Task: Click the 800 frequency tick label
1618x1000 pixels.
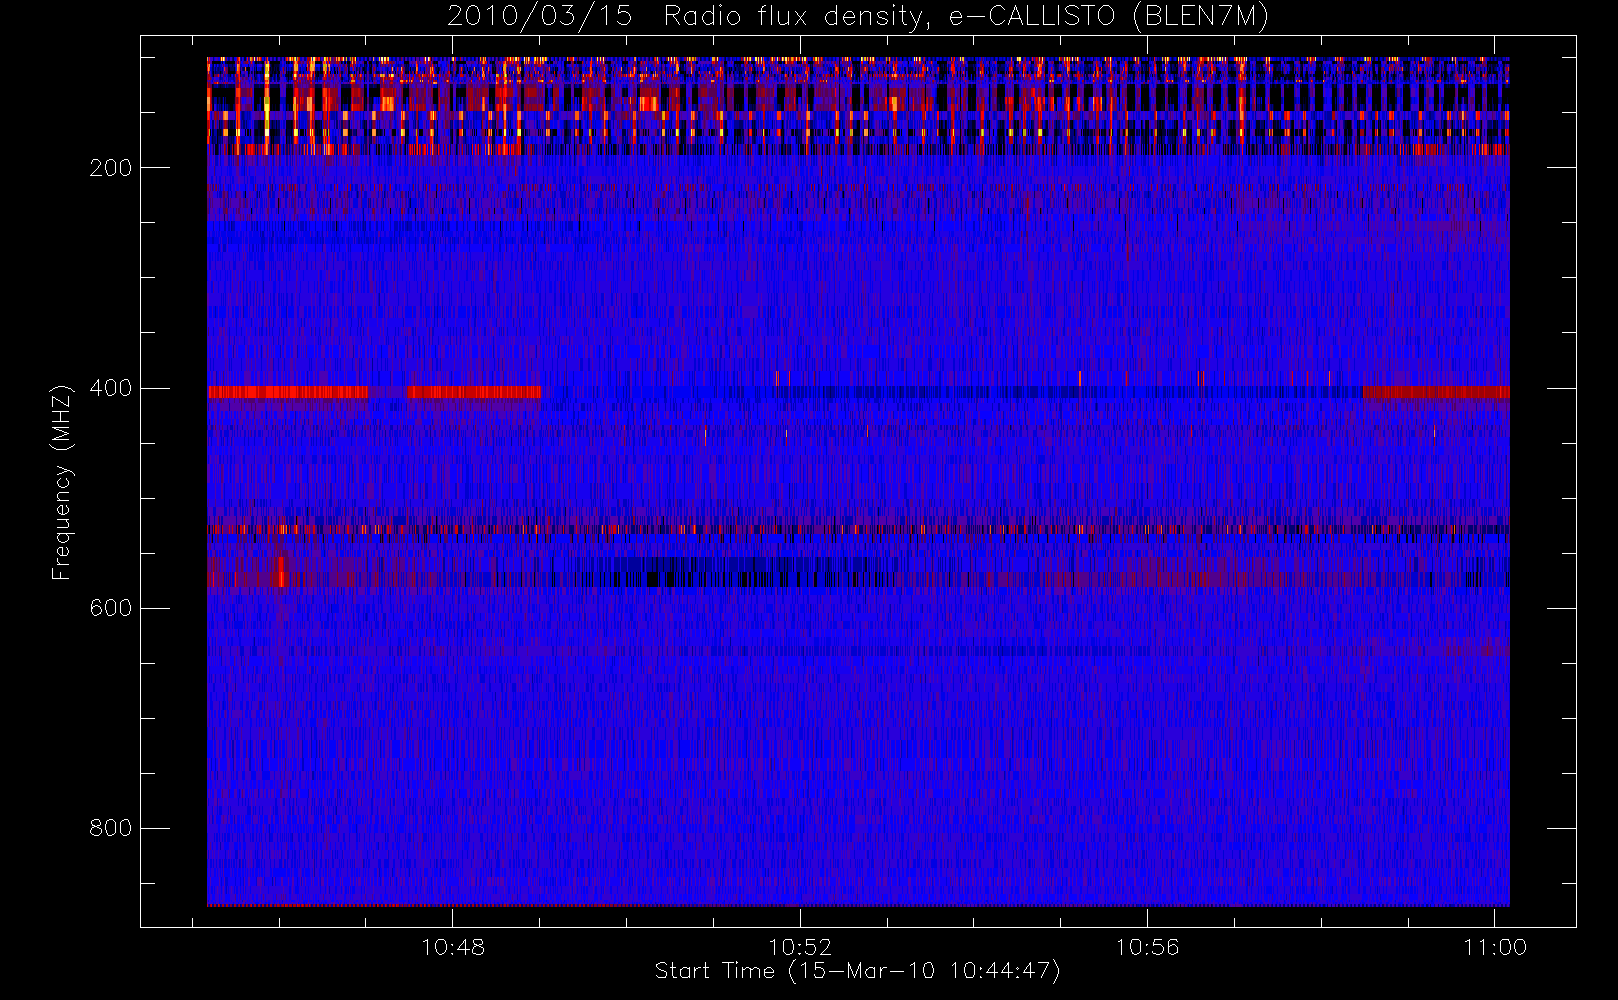Action: pyautogui.click(x=110, y=828)
